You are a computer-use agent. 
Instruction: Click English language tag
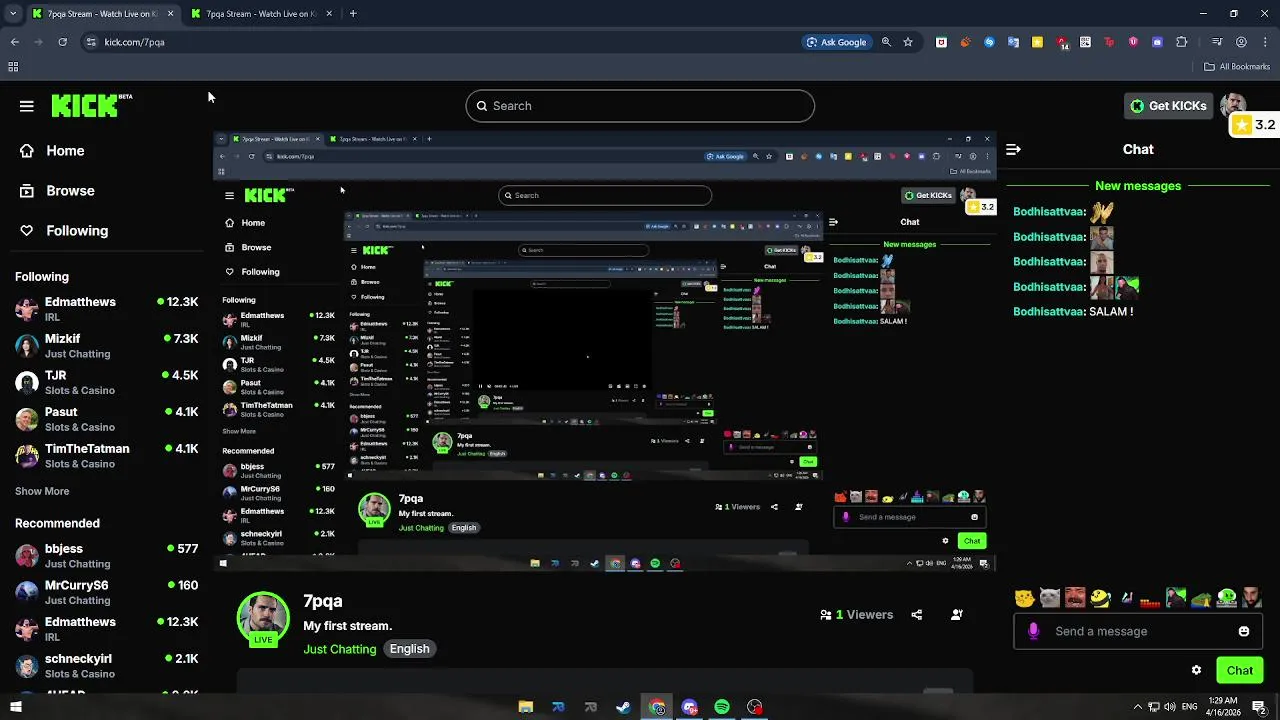point(409,649)
